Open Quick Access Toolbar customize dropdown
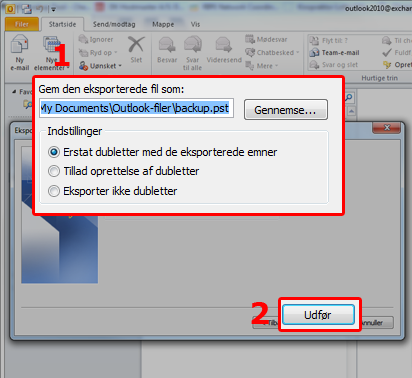Viewport: 412px width, 378px height. click(53, 9)
